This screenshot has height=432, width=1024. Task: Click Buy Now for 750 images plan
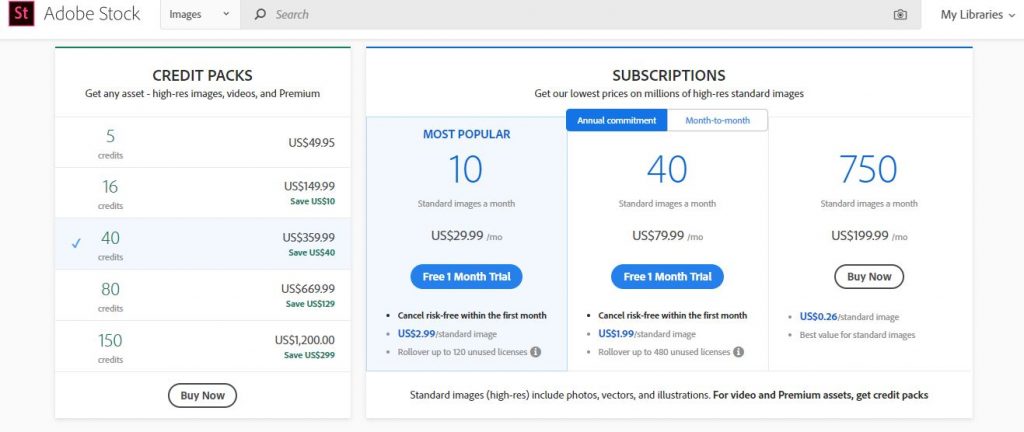click(x=869, y=277)
